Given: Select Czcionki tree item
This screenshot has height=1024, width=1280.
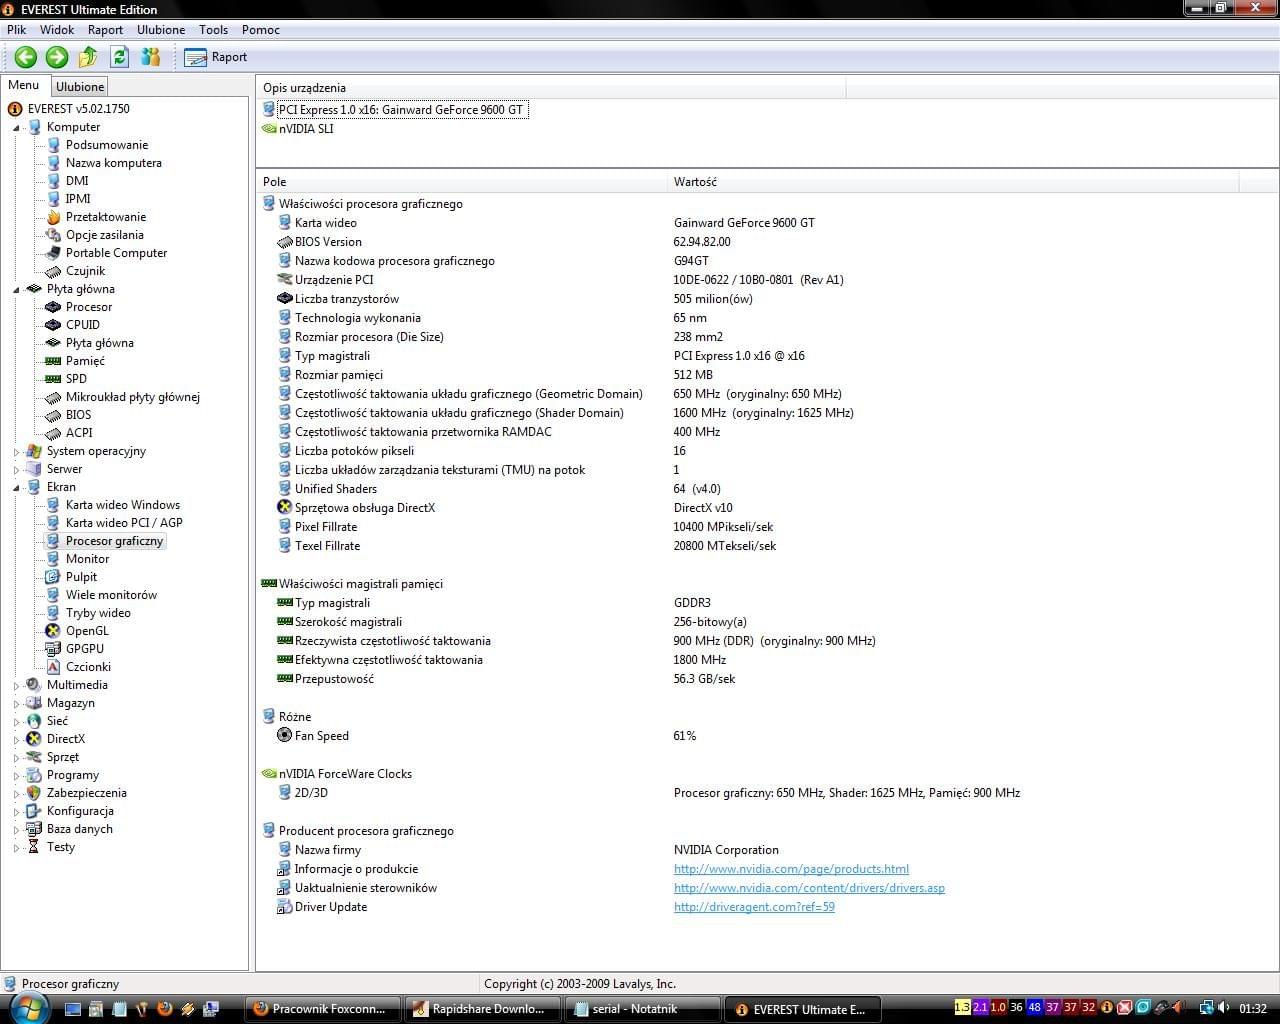Looking at the screenshot, I should click(88, 667).
